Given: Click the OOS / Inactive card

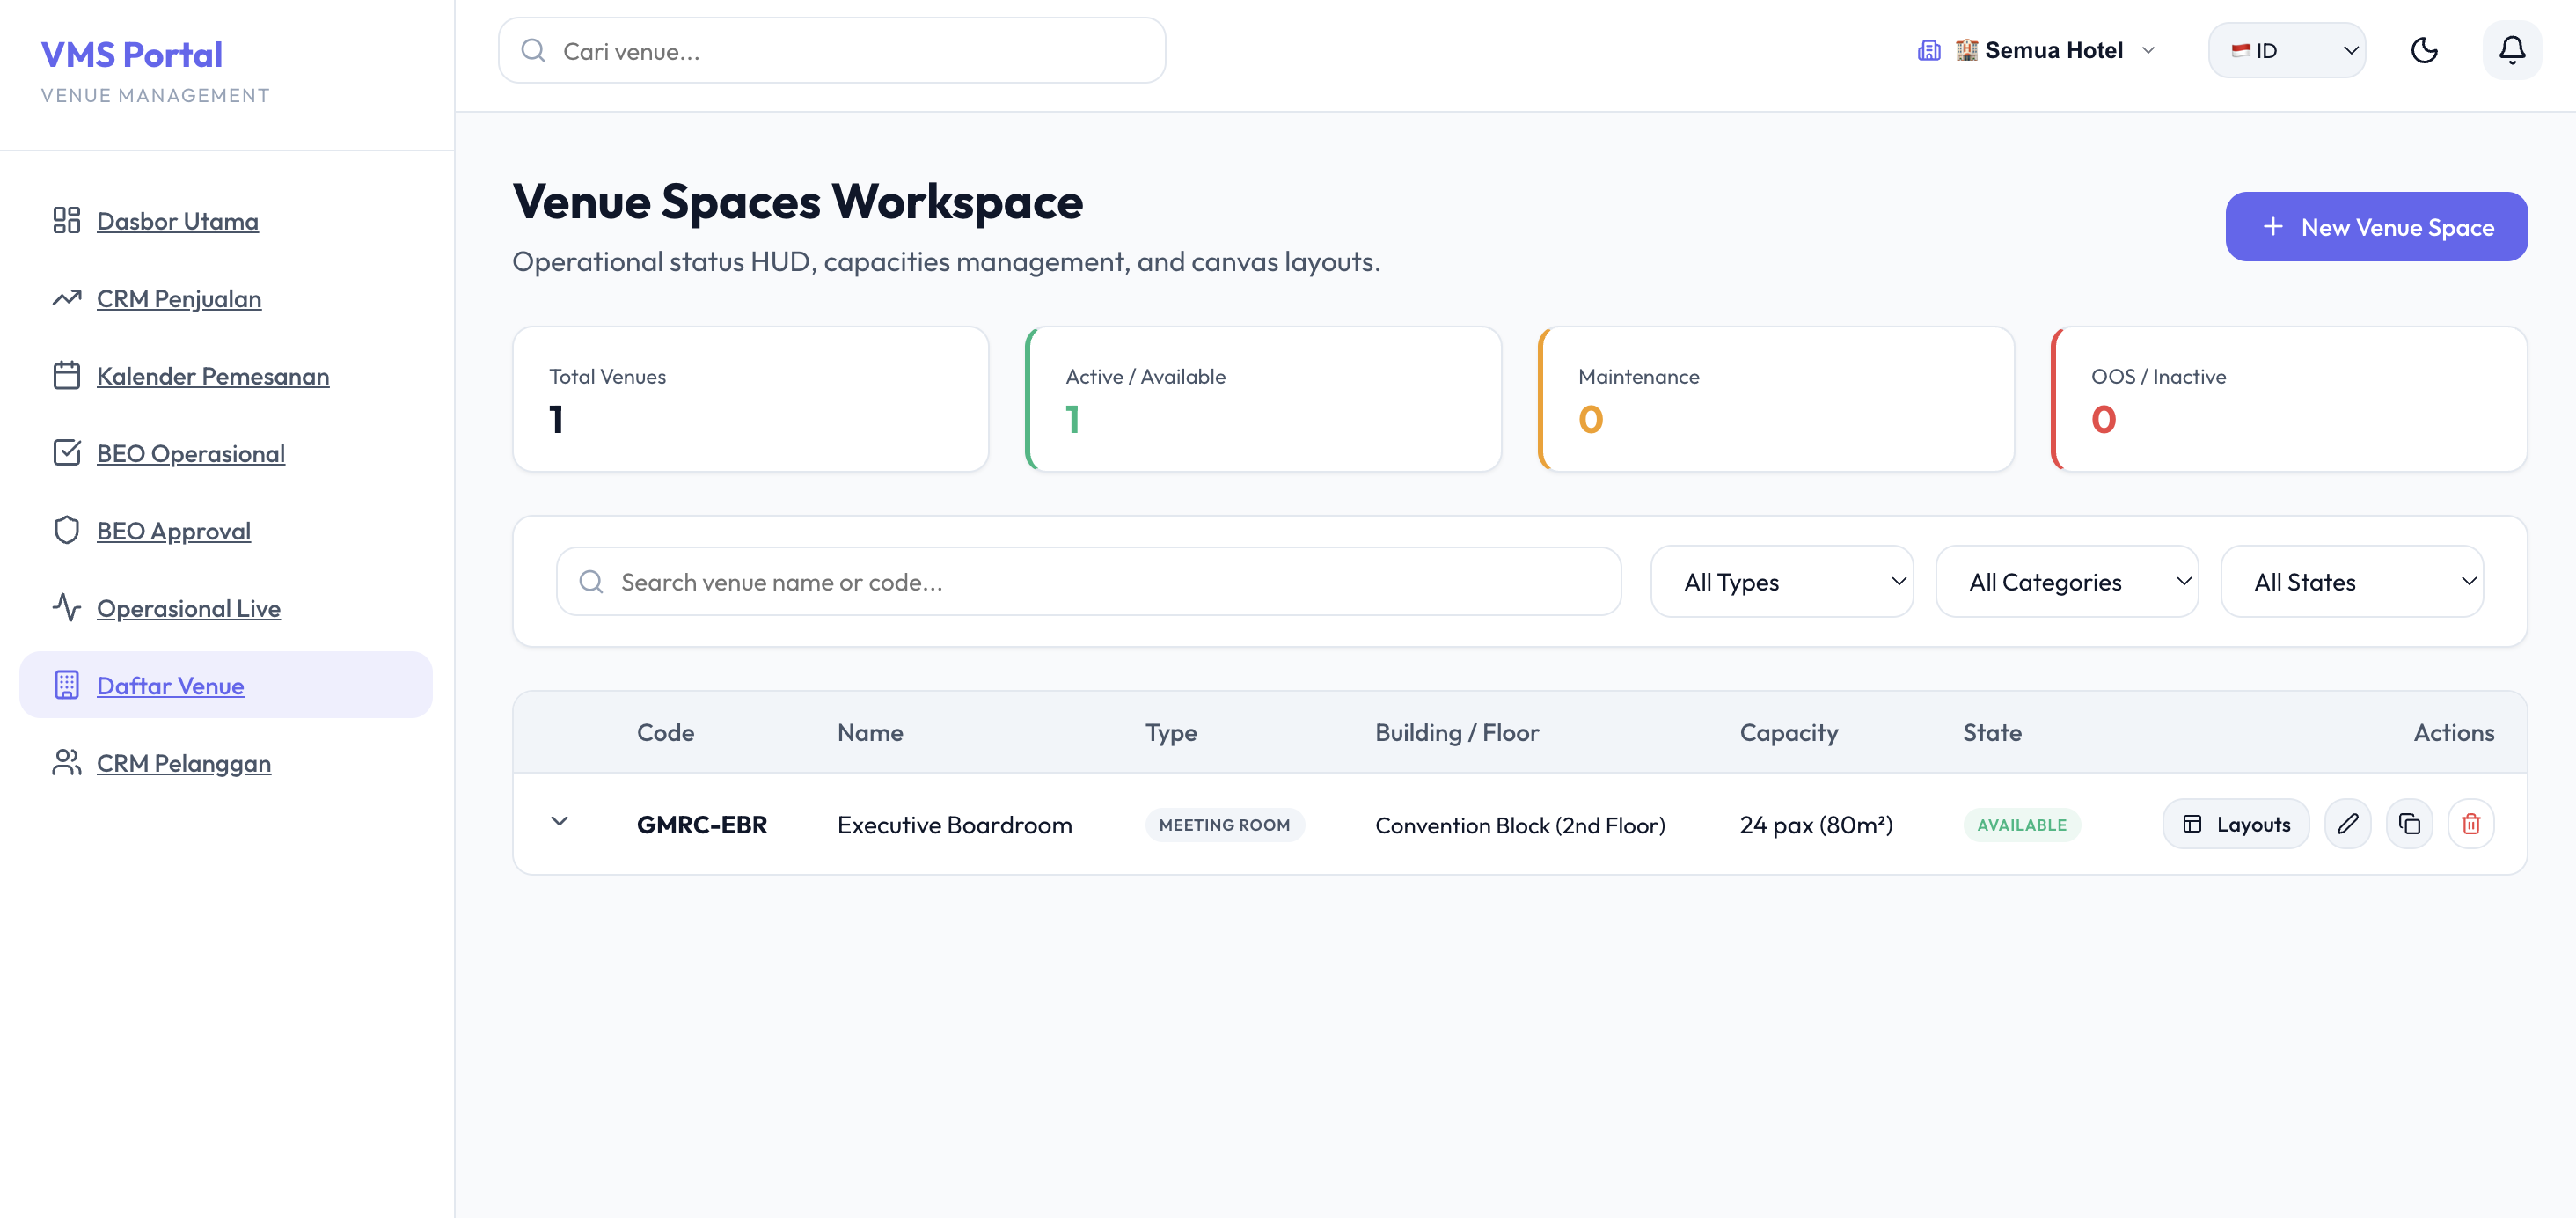Looking at the screenshot, I should pos(2289,399).
